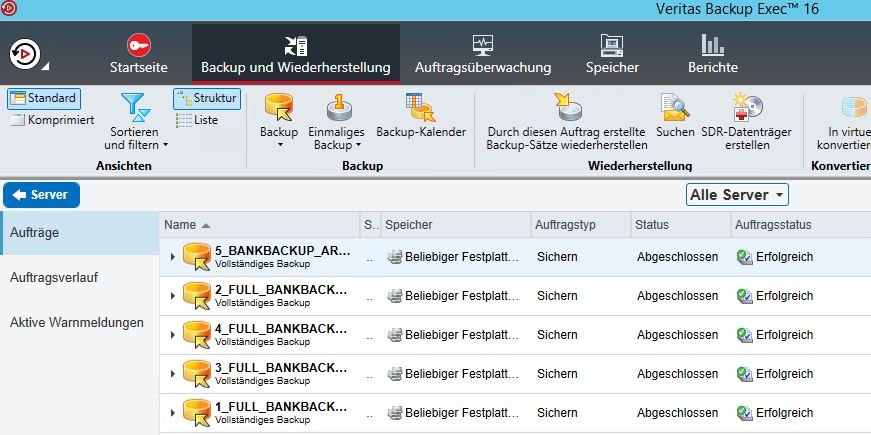The height and width of the screenshot is (435, 871).
Task: Open the Backup Exec round logo button
Action: (x=25, y=54)
